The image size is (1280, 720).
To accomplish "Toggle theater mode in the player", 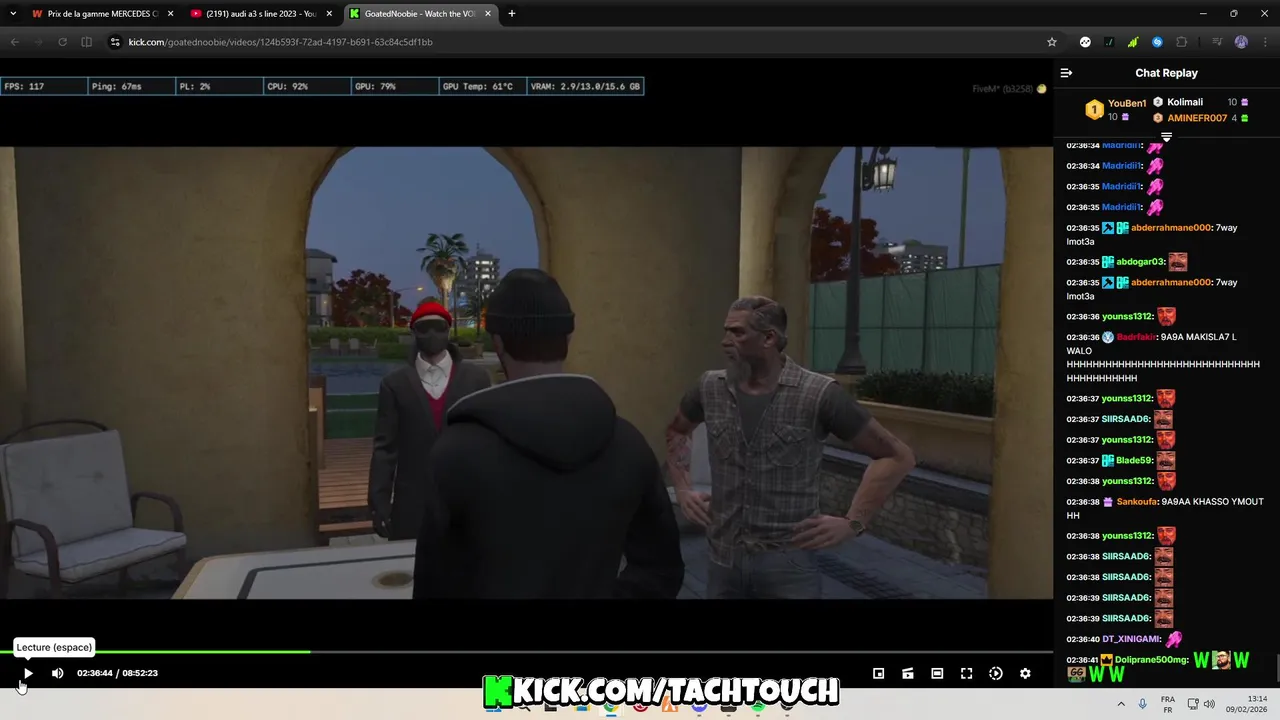I will (937, 673).
